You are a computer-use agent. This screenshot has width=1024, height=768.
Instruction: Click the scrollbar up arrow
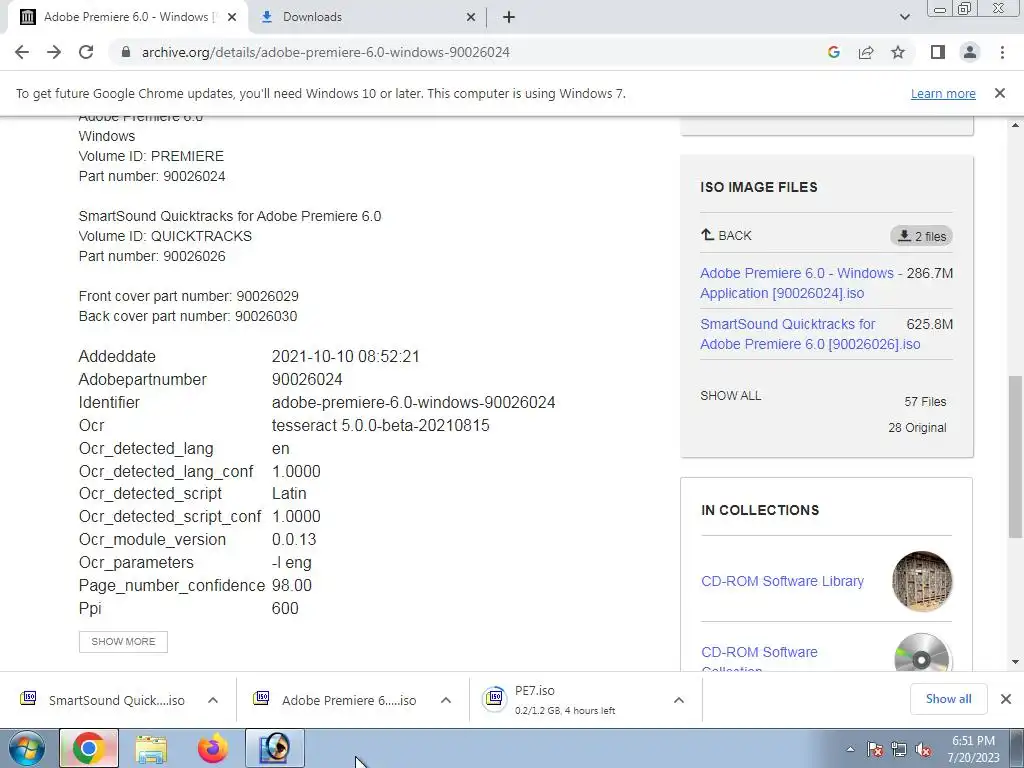[x=1016, y=124]
